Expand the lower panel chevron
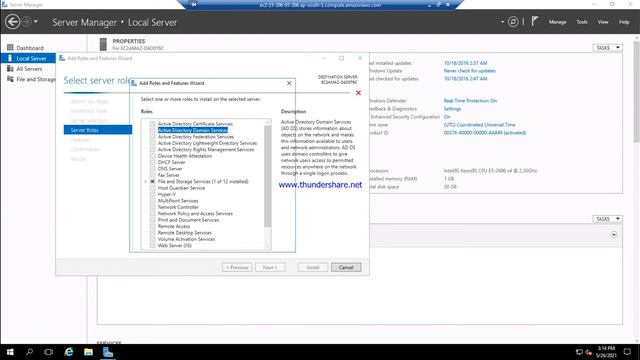 [x=613, y=235]
